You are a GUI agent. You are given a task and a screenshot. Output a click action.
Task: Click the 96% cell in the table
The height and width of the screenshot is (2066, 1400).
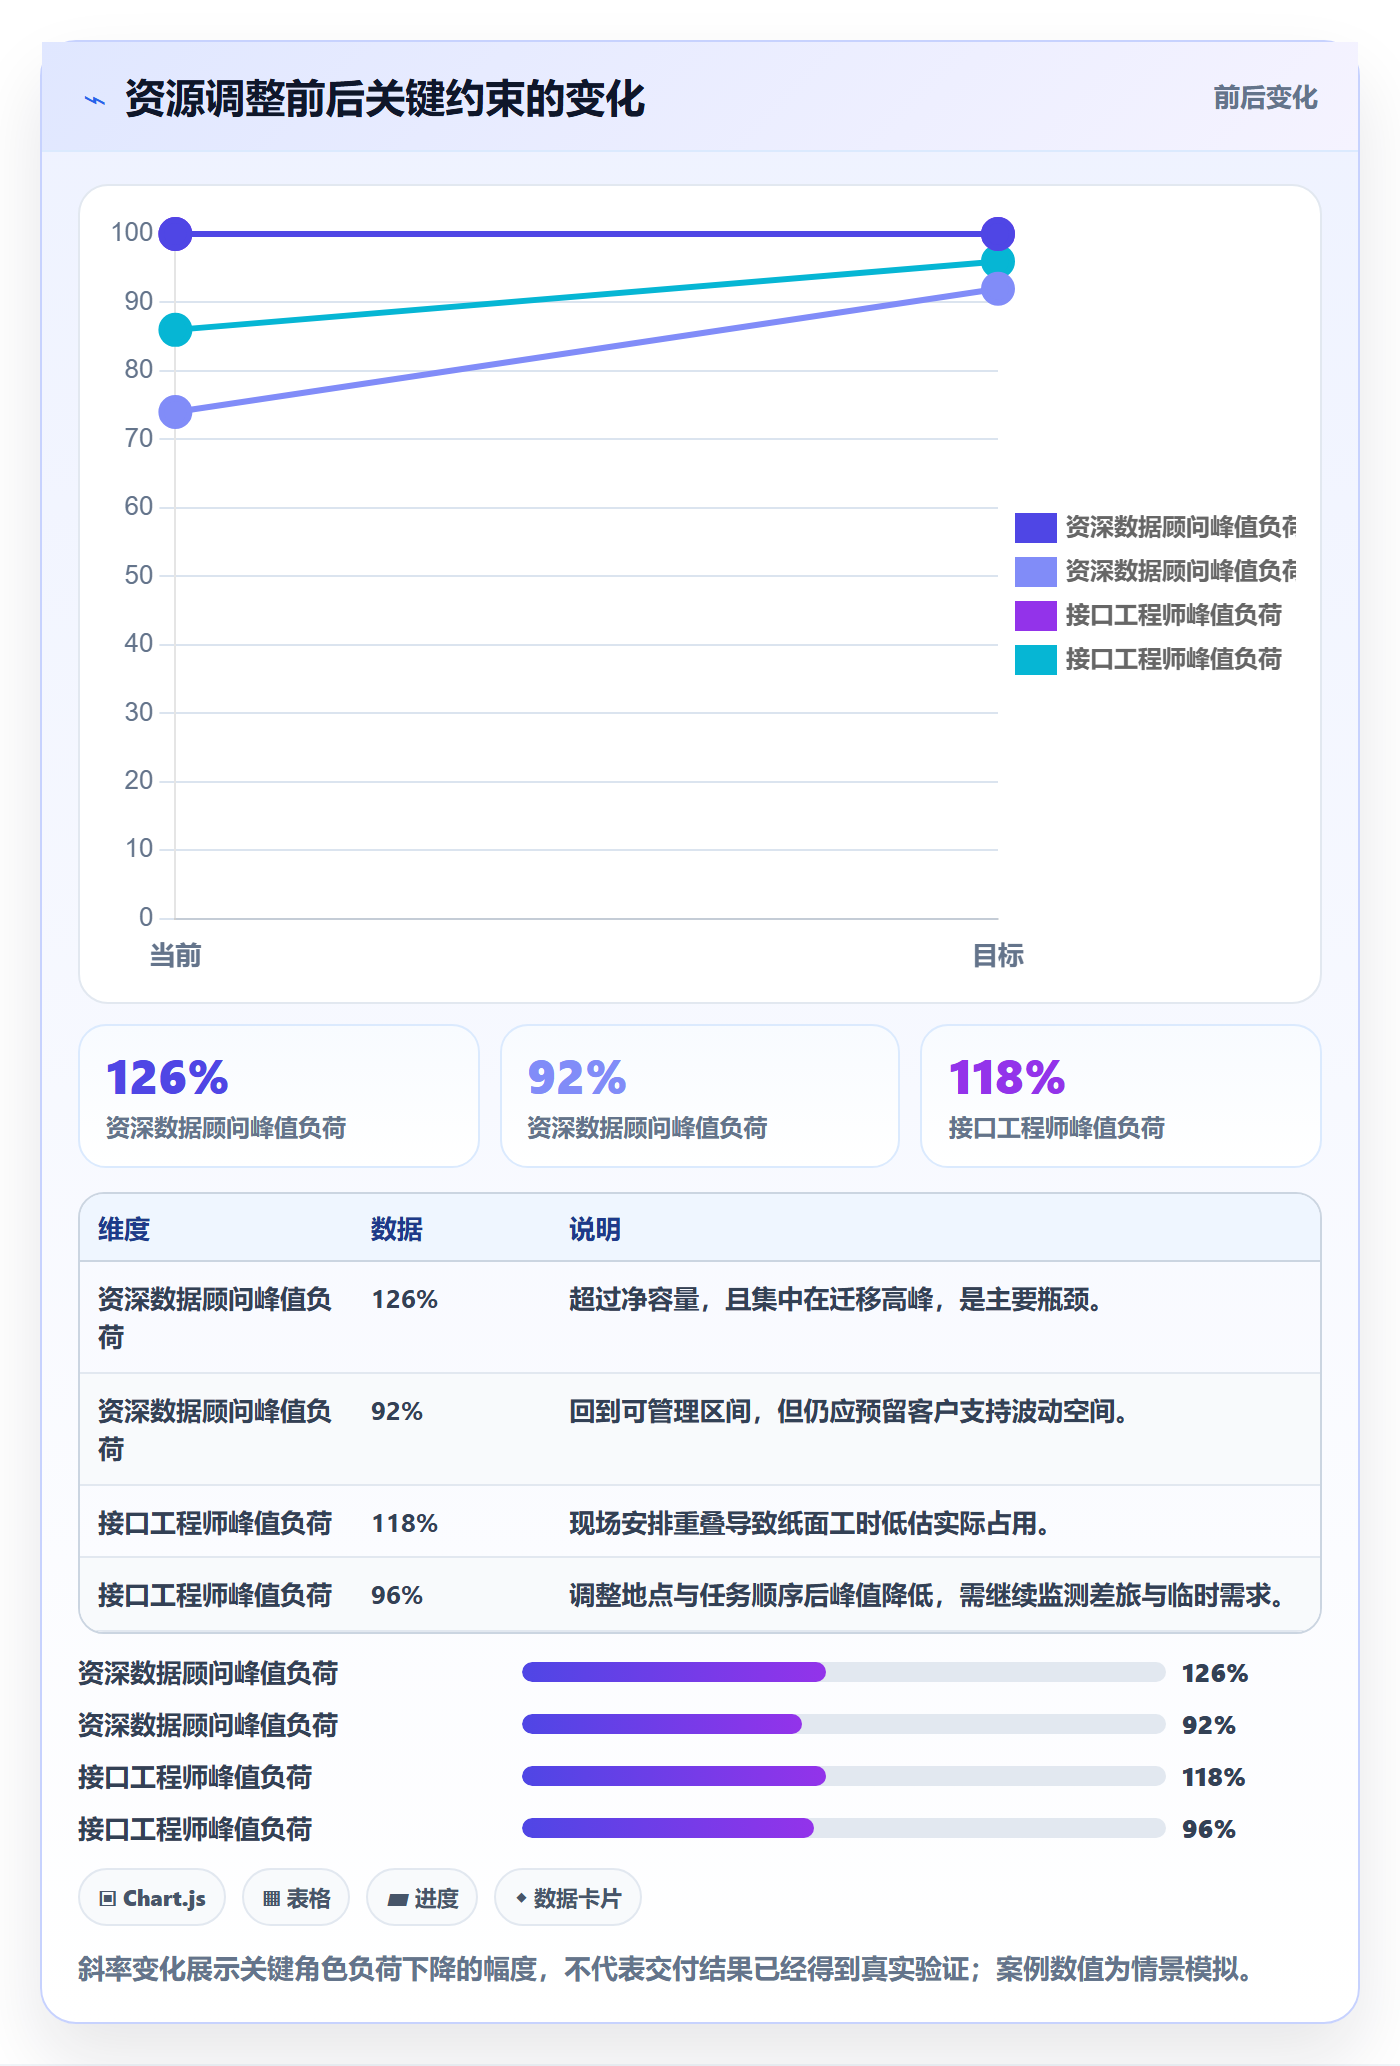pos(397,1595)
